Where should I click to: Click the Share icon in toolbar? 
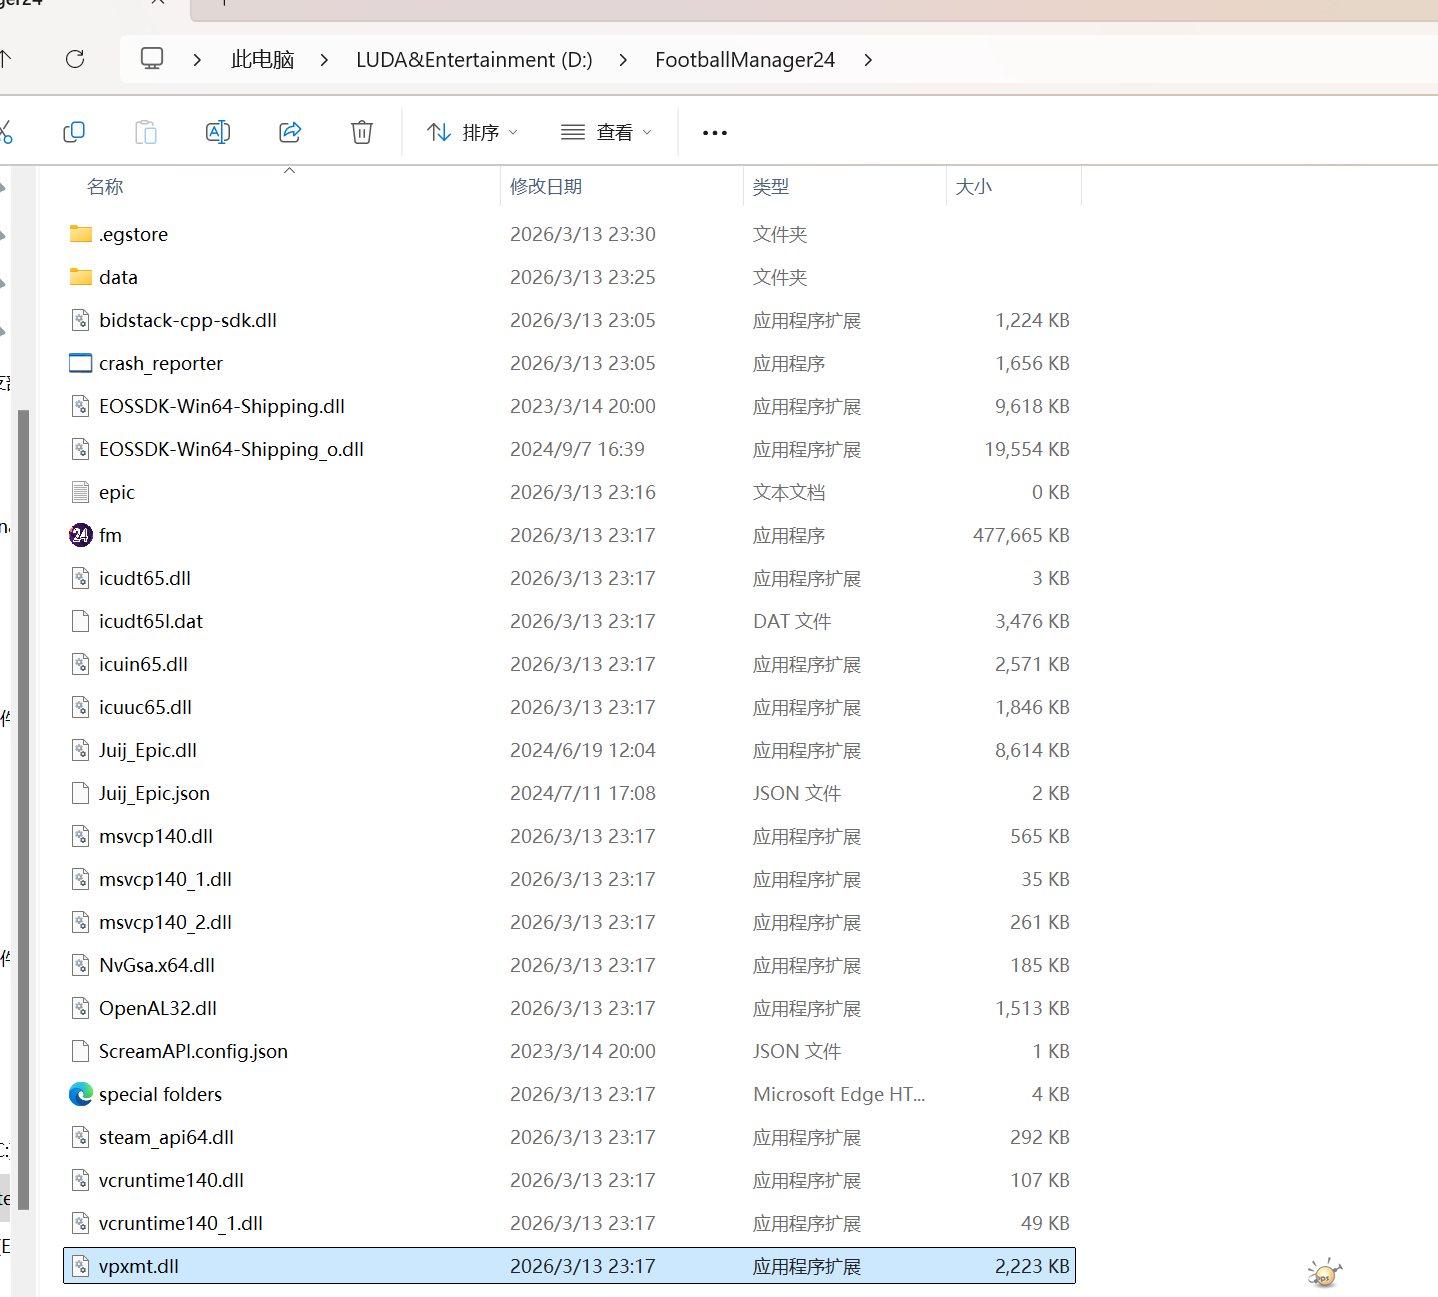point(290,132)
